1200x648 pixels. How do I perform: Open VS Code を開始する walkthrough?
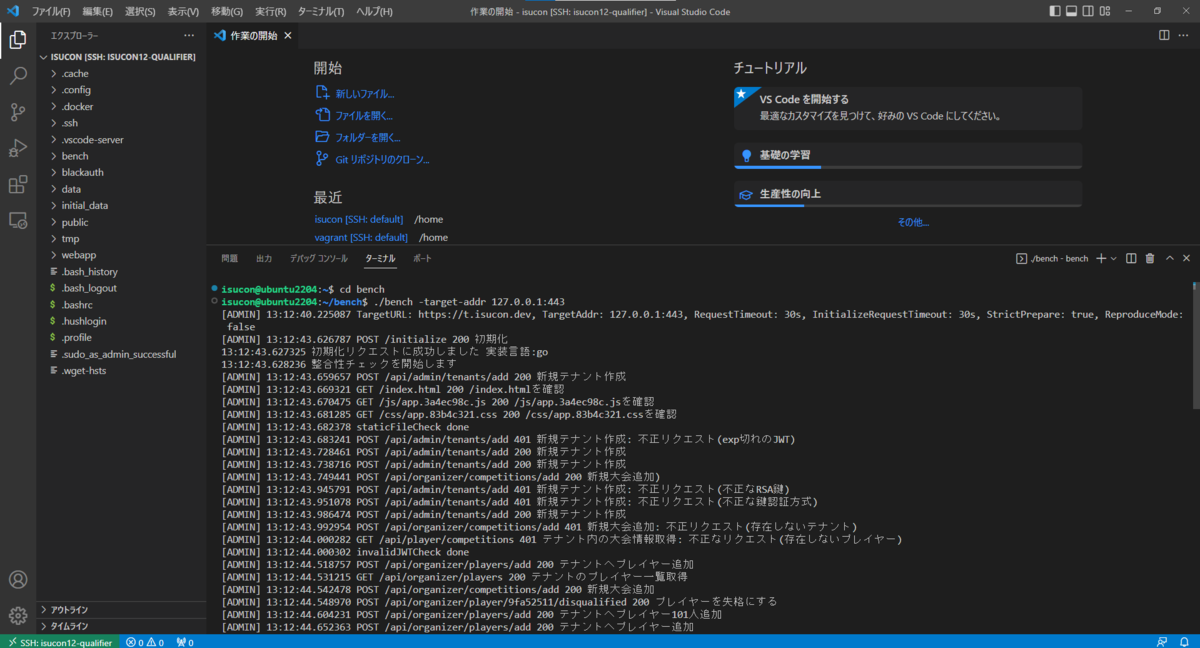click(908, 107)
